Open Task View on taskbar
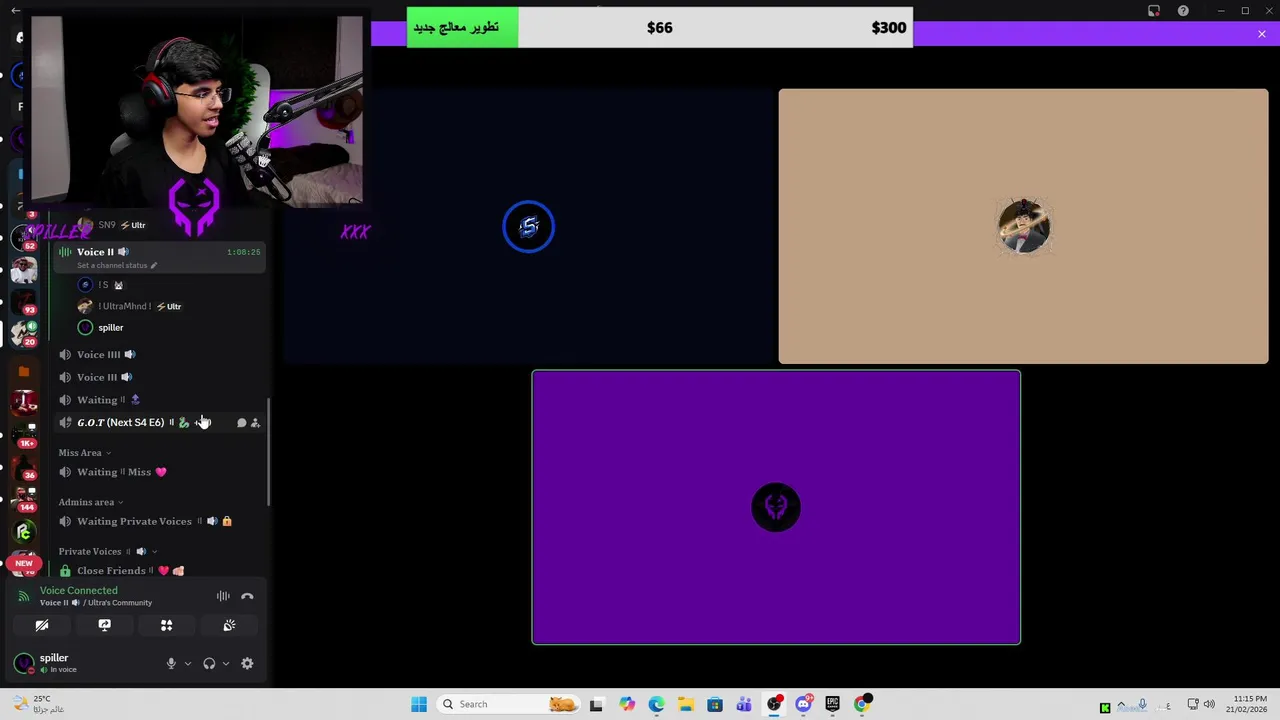The width and height of the screenshot is (1280, 720). (597, 704)
